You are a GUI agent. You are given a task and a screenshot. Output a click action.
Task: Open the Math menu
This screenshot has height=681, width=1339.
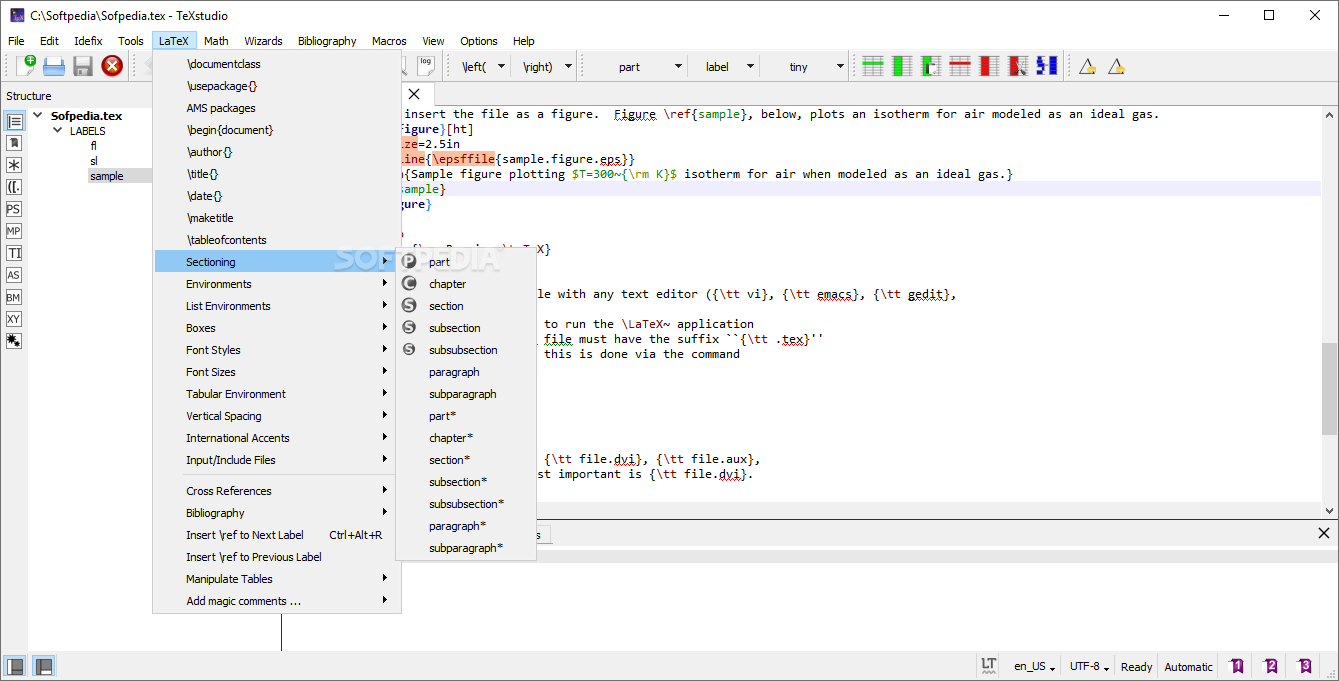(x=216, y=41)
